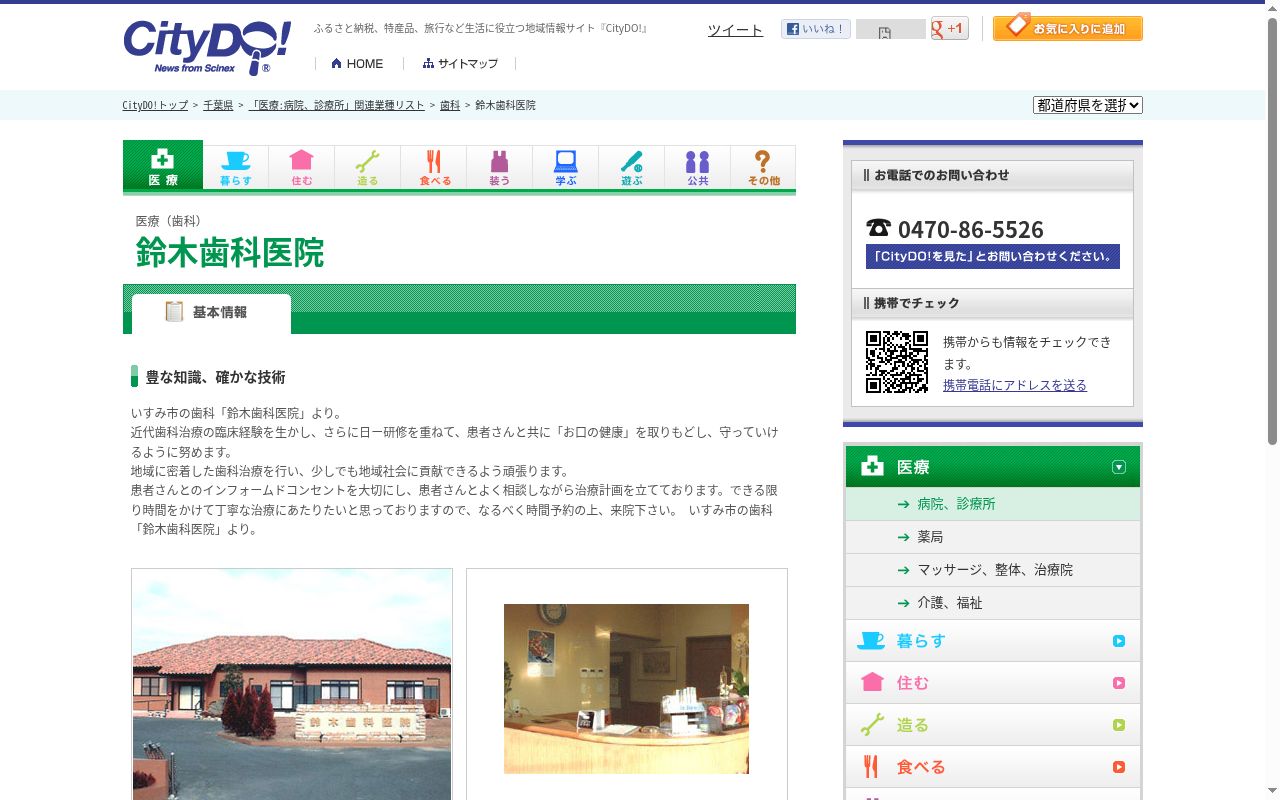Click 携帯電話にアドレスを送る link

pyautogui.click(x=1015, y=385)
